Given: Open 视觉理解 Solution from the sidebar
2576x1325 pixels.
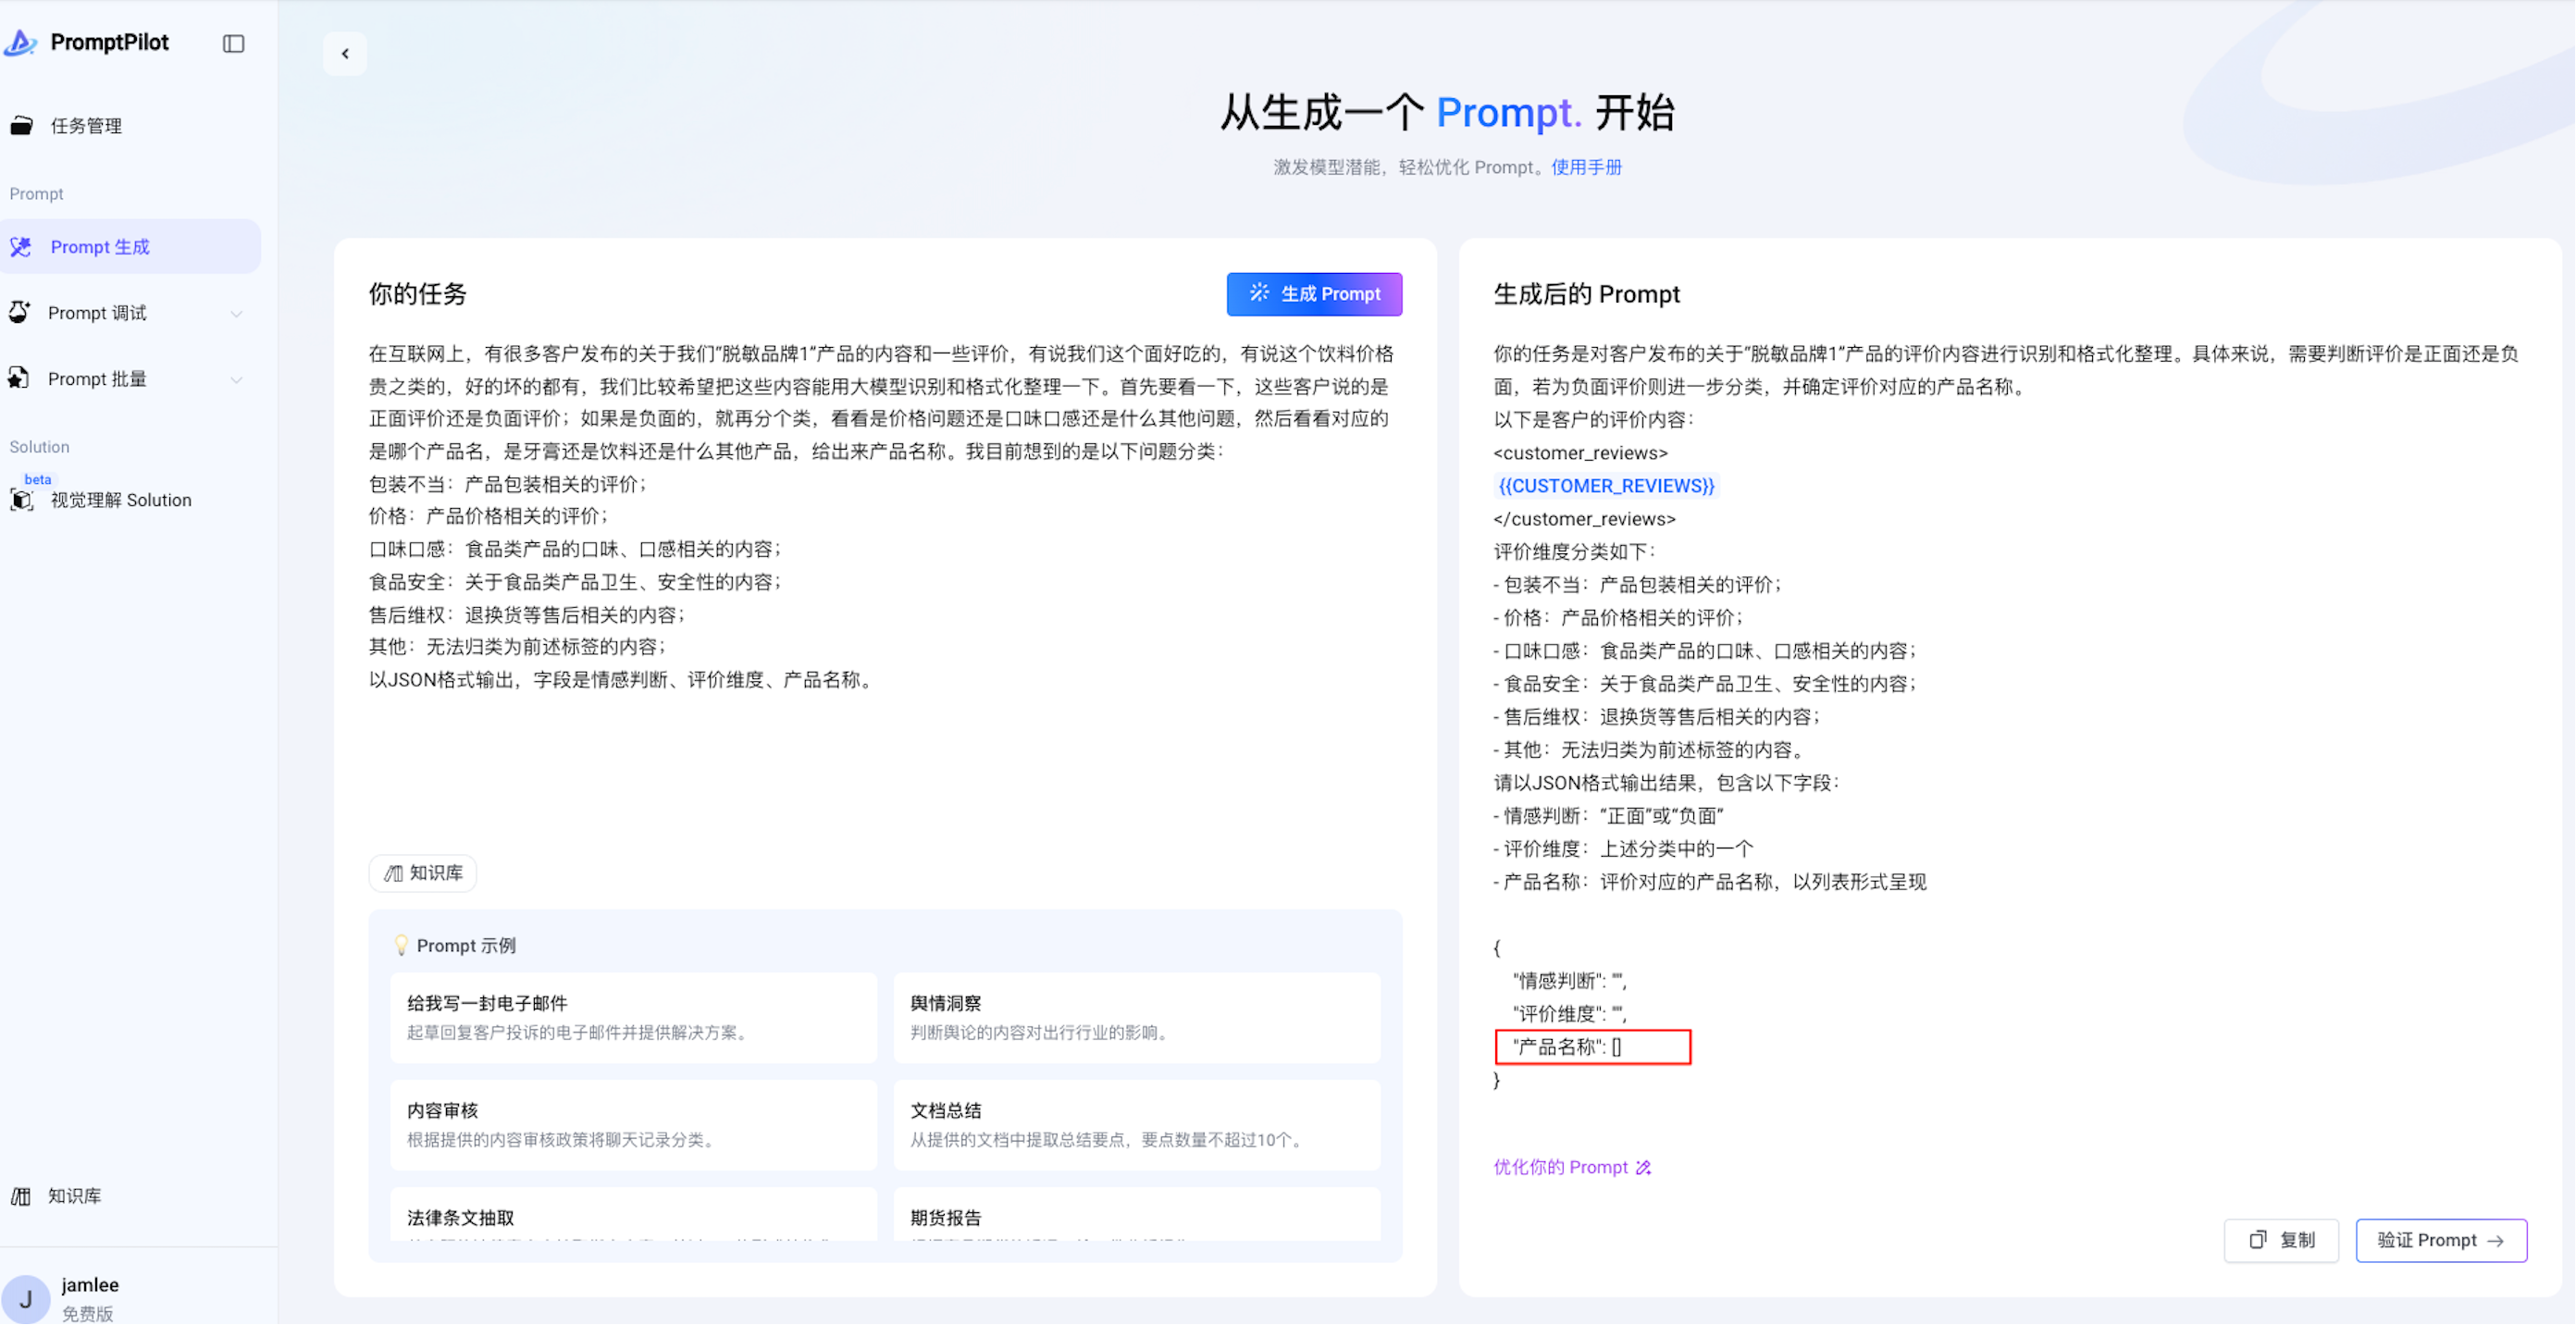Looking at the screenshot, I should point(120,500).
